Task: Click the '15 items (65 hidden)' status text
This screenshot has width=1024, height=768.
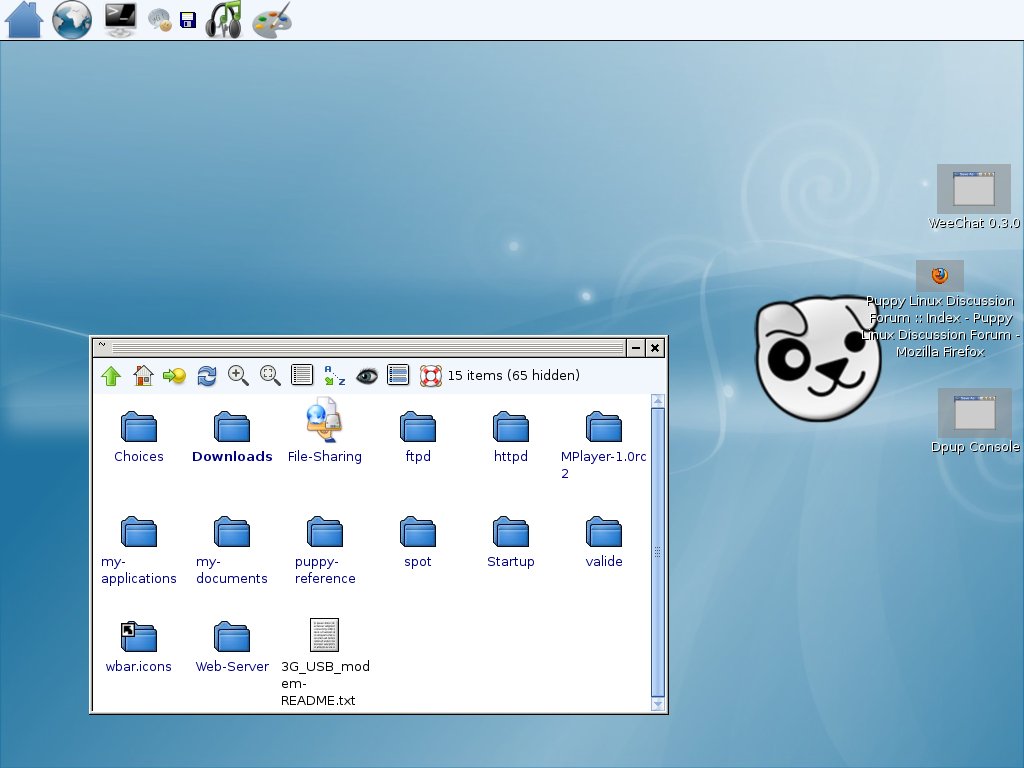Action: tap(513, 376)
